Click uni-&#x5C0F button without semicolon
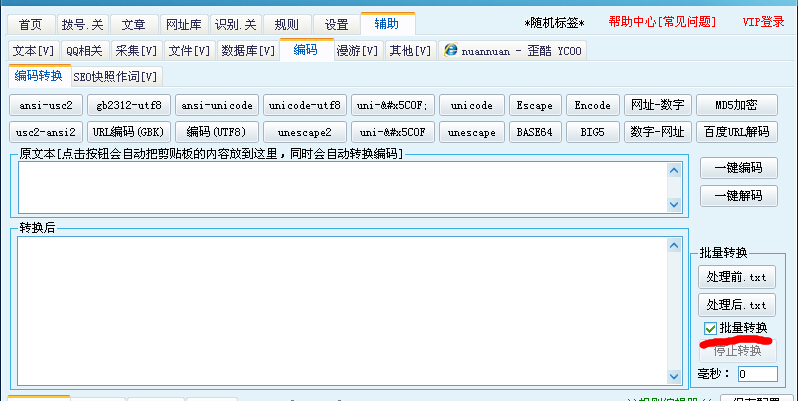 click(393, 132)
